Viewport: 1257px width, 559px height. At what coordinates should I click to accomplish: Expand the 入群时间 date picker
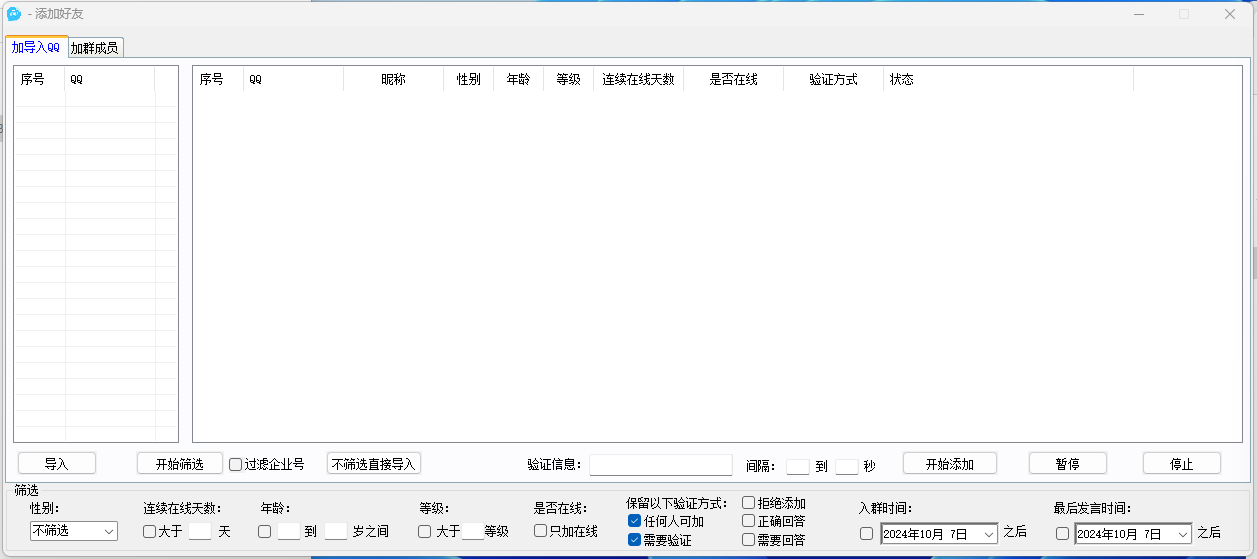[x=989, y=534]
